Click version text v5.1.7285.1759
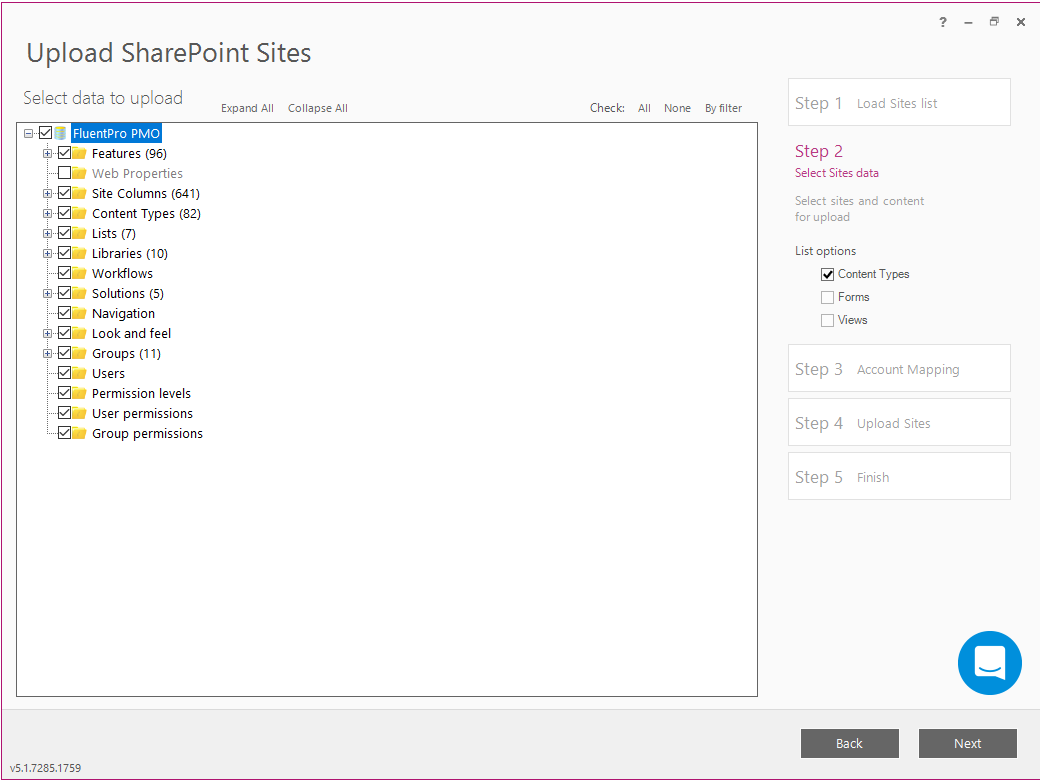This screenshot has height=781, width=1040. pyautogui.click(x=45, y=768)
